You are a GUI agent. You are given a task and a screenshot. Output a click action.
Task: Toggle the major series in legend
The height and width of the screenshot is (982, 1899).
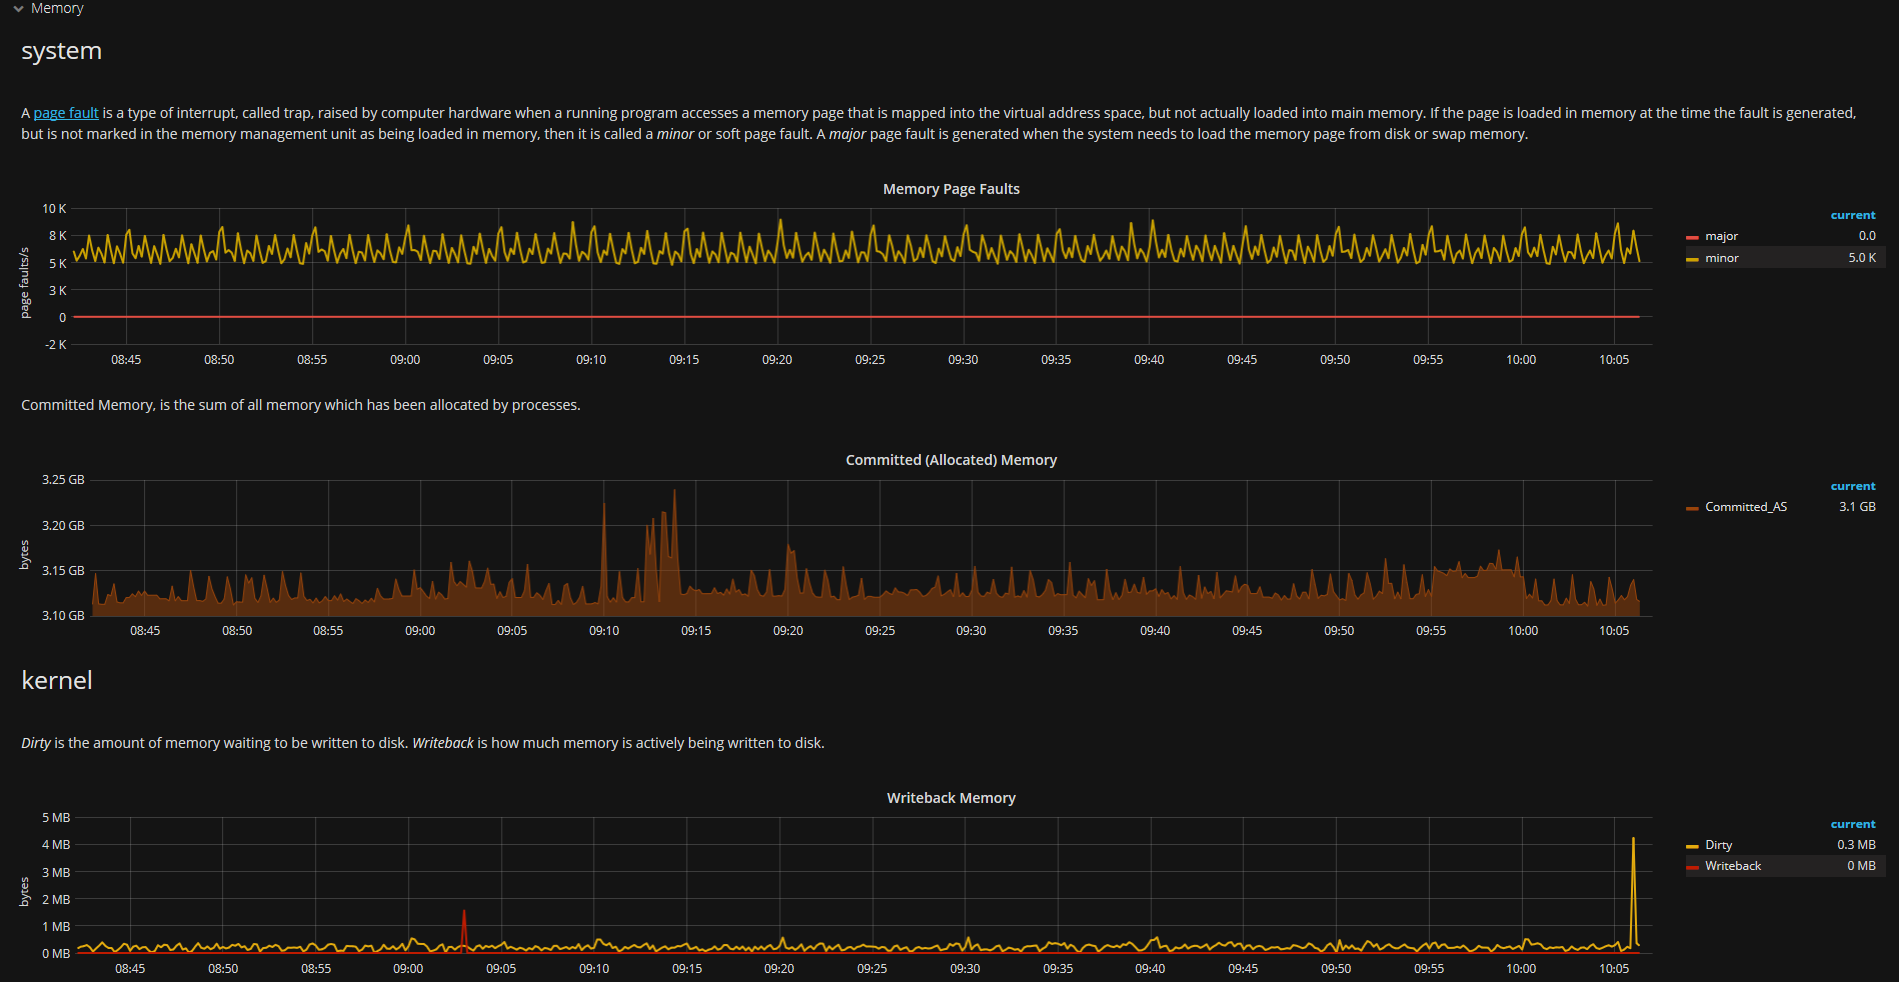tap(1721, 236)
